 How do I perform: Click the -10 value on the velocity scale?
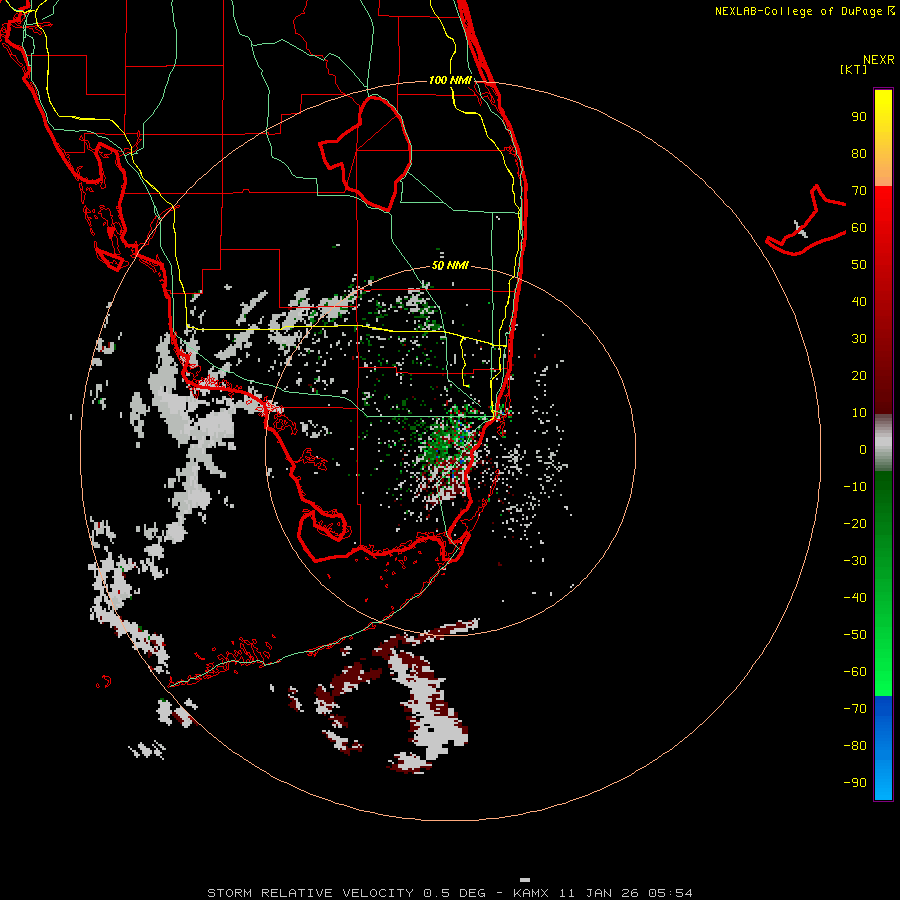855,487
